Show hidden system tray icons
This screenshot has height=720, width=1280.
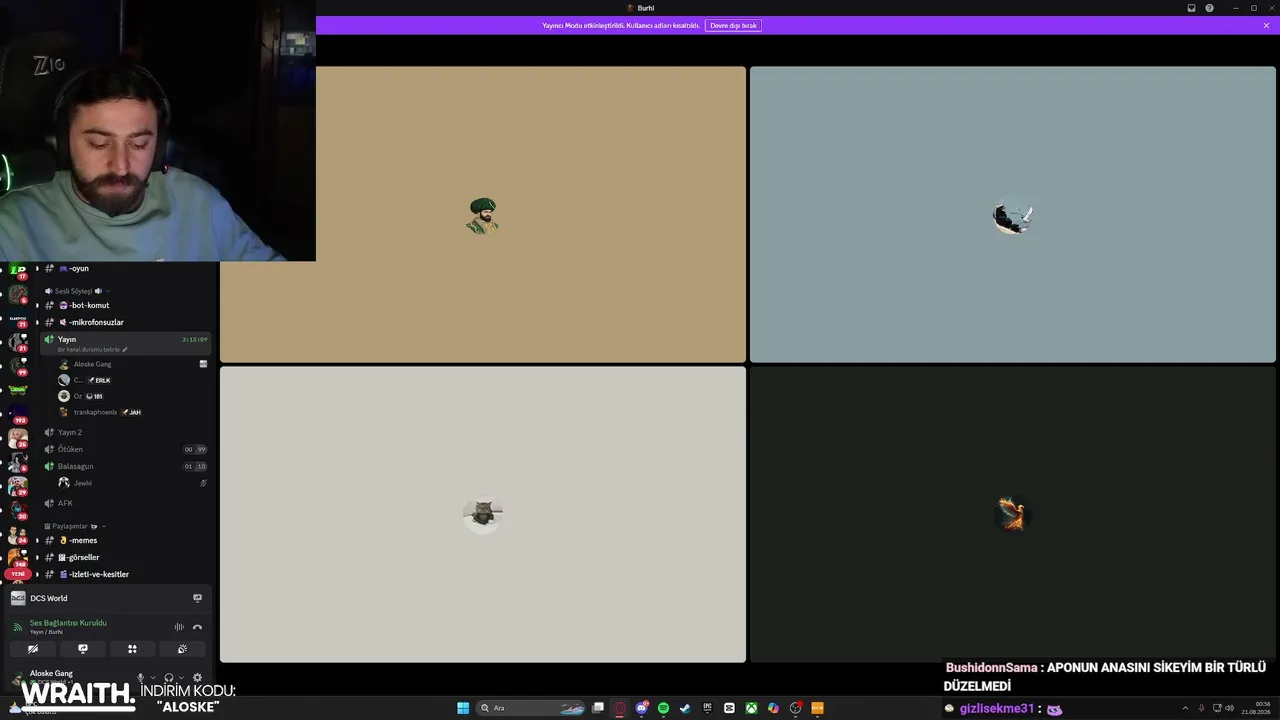[x=1187, y=708]
